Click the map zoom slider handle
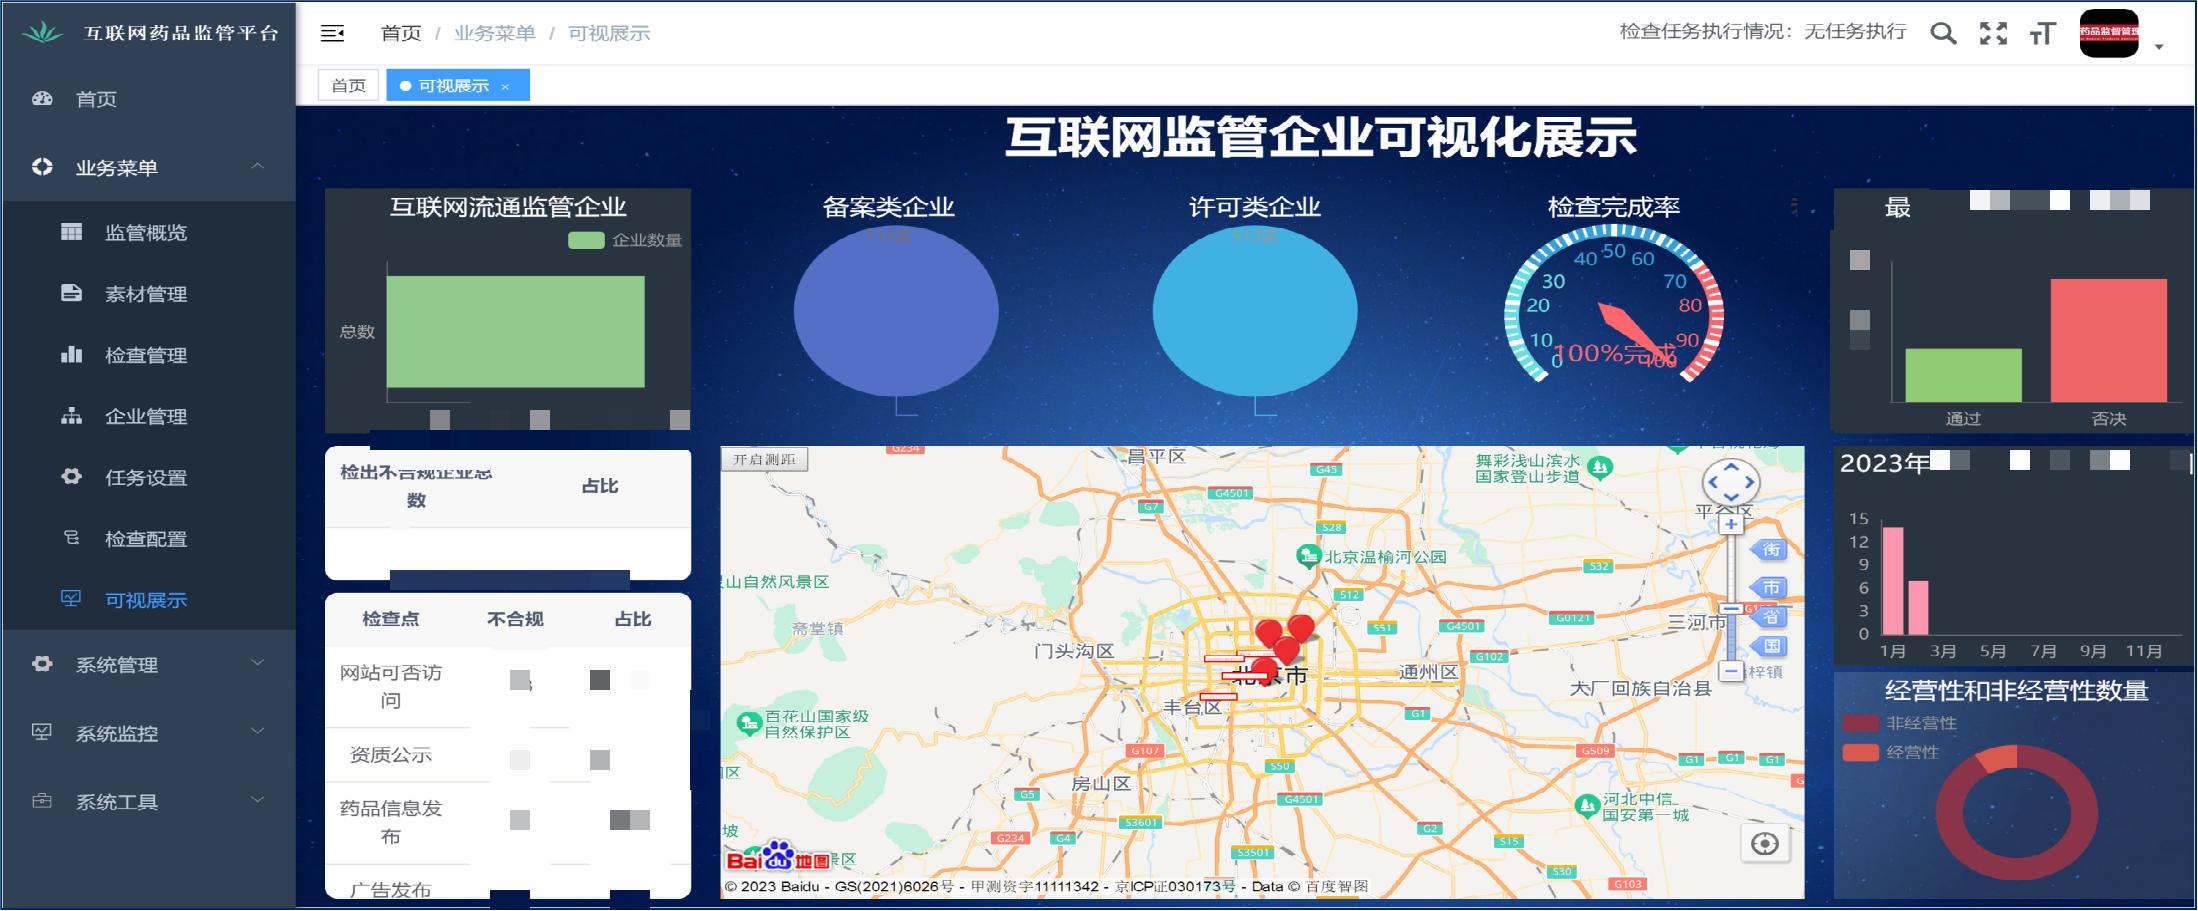 pyautogui.click(x=1731, y=608)
